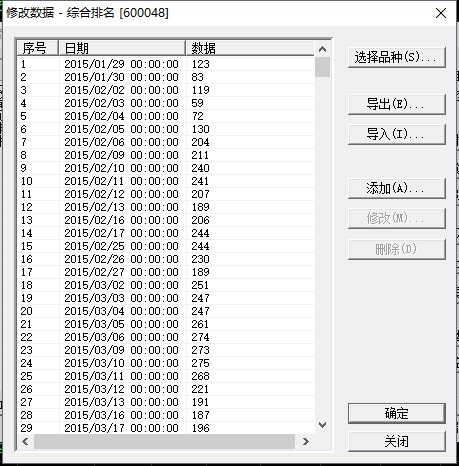Click data value 72 in row 5
Viewport: 459px width, 466px height.
197,116
